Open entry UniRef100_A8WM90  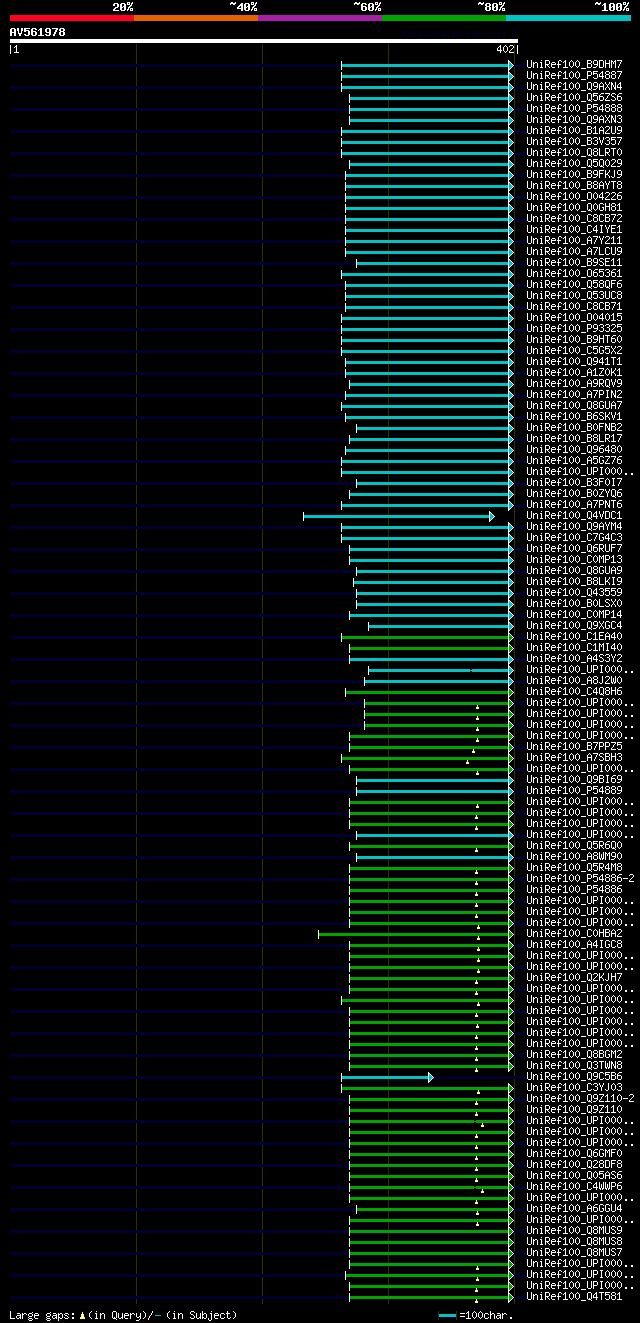coord(574,856)
